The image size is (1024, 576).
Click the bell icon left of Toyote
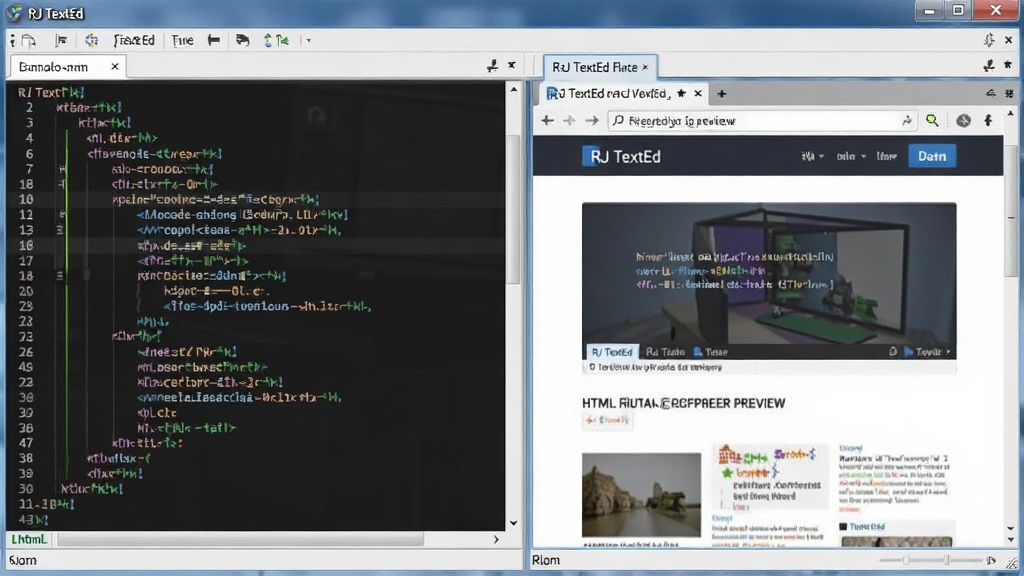tap(893, 352)
